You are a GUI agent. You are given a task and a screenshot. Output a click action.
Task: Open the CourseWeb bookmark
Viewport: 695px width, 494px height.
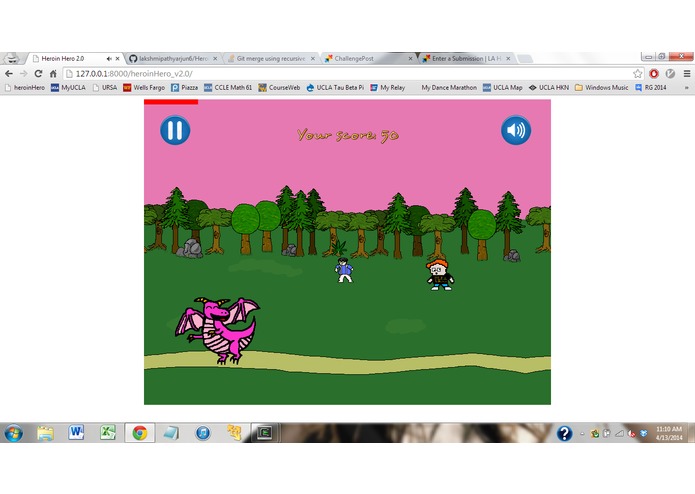click(279, 88)
